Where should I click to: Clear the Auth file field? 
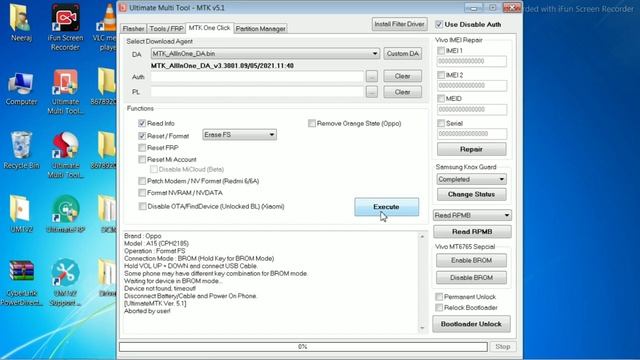[x=402, y=76]
